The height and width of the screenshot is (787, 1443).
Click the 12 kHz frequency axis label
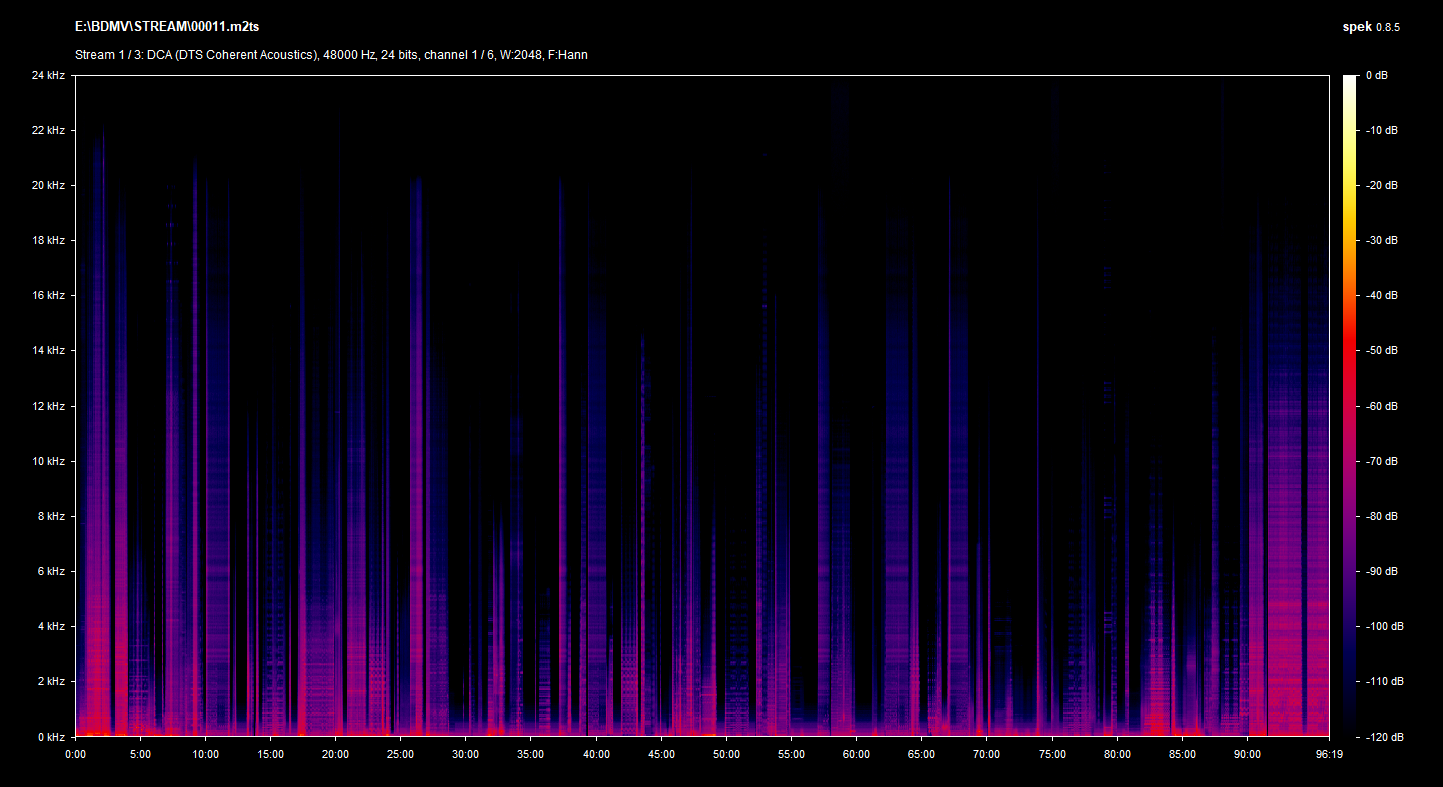(48, 406)
